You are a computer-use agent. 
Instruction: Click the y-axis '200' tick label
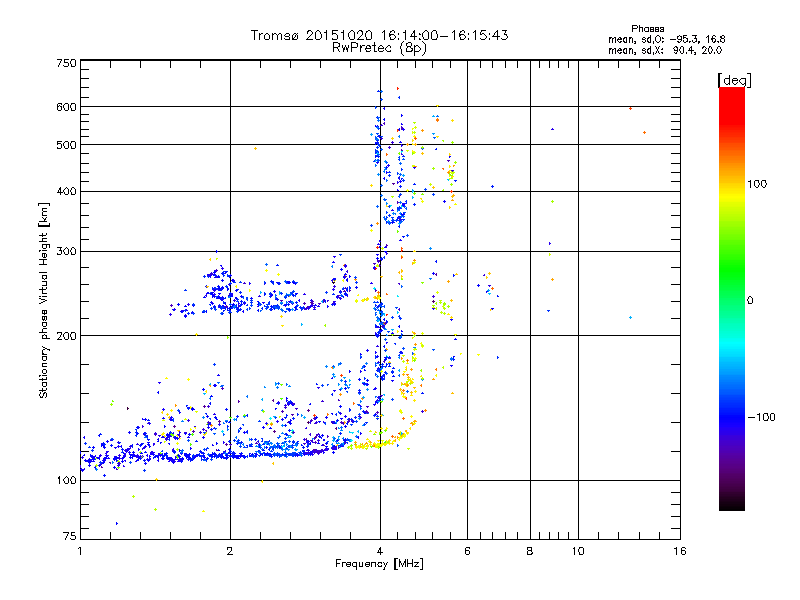pyautogui.click(x=66, y=335)
